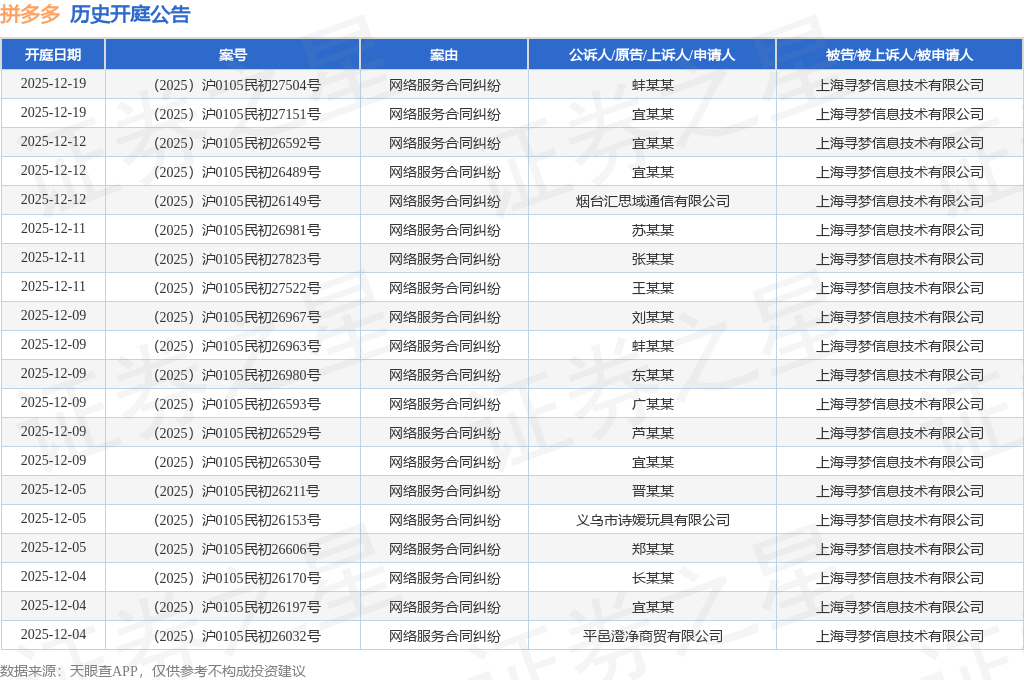Click plaintiff 王某某

point(652,288)
